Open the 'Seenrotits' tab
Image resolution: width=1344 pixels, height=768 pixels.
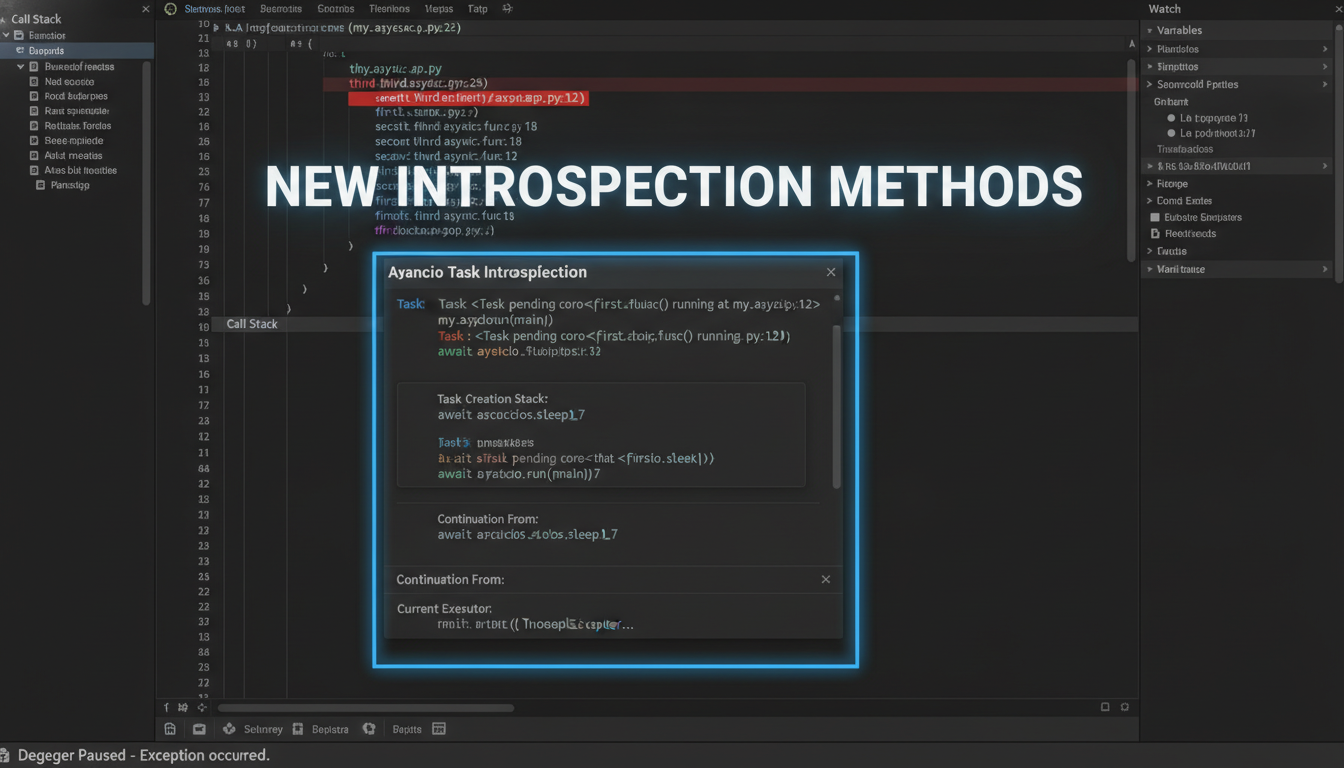pyautogui.click(x=281, y=9)
